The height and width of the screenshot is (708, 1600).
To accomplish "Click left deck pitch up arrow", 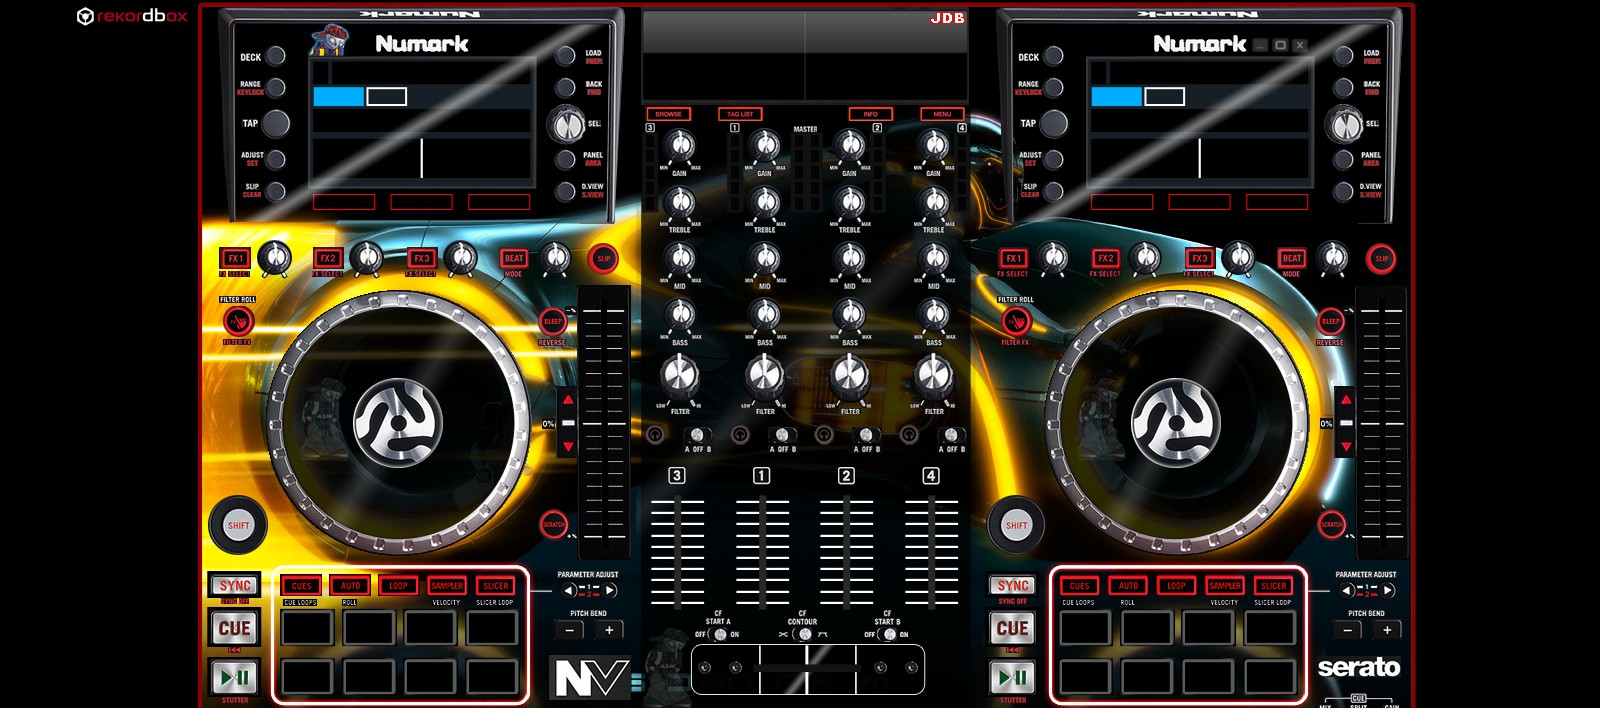I will pyautogui.click(x=568, y=400).
